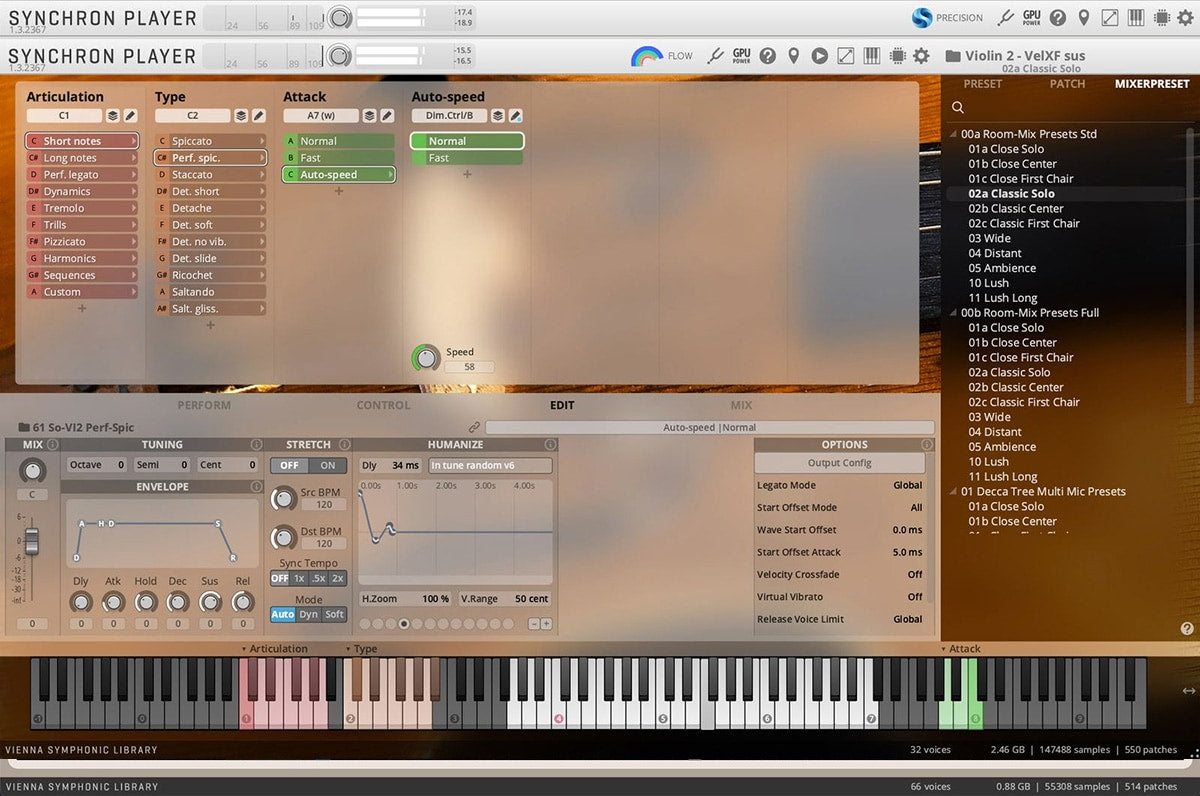
Task: Collapse the 00b Room-Mix Presets Full group
Action: [954, 313]
